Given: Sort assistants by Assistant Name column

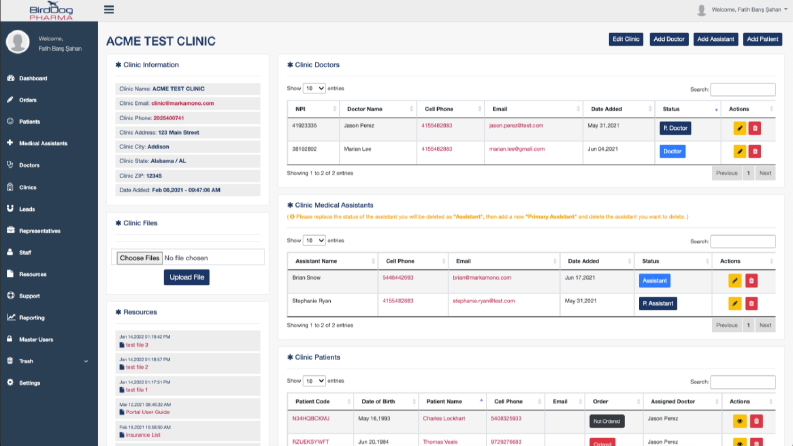Looking at the screenshot, I should click(332, 261).
